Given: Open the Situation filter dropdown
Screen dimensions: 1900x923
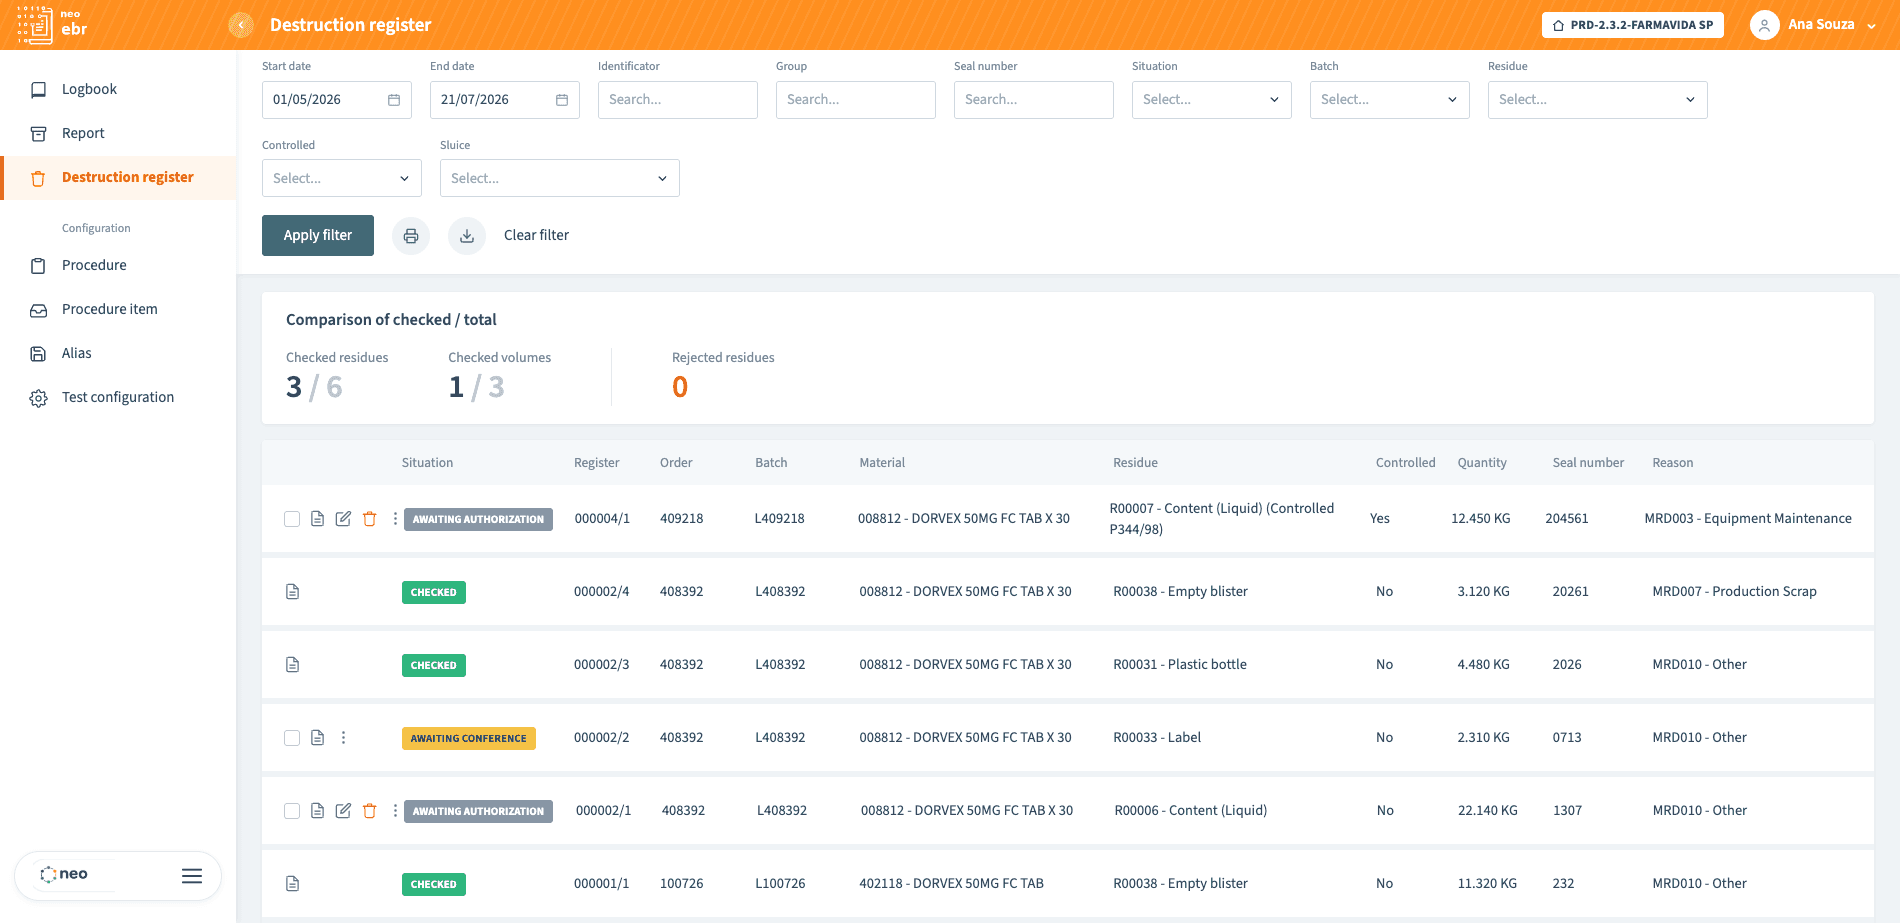Looking at the screenshot, I should (x=1211, y=100).
